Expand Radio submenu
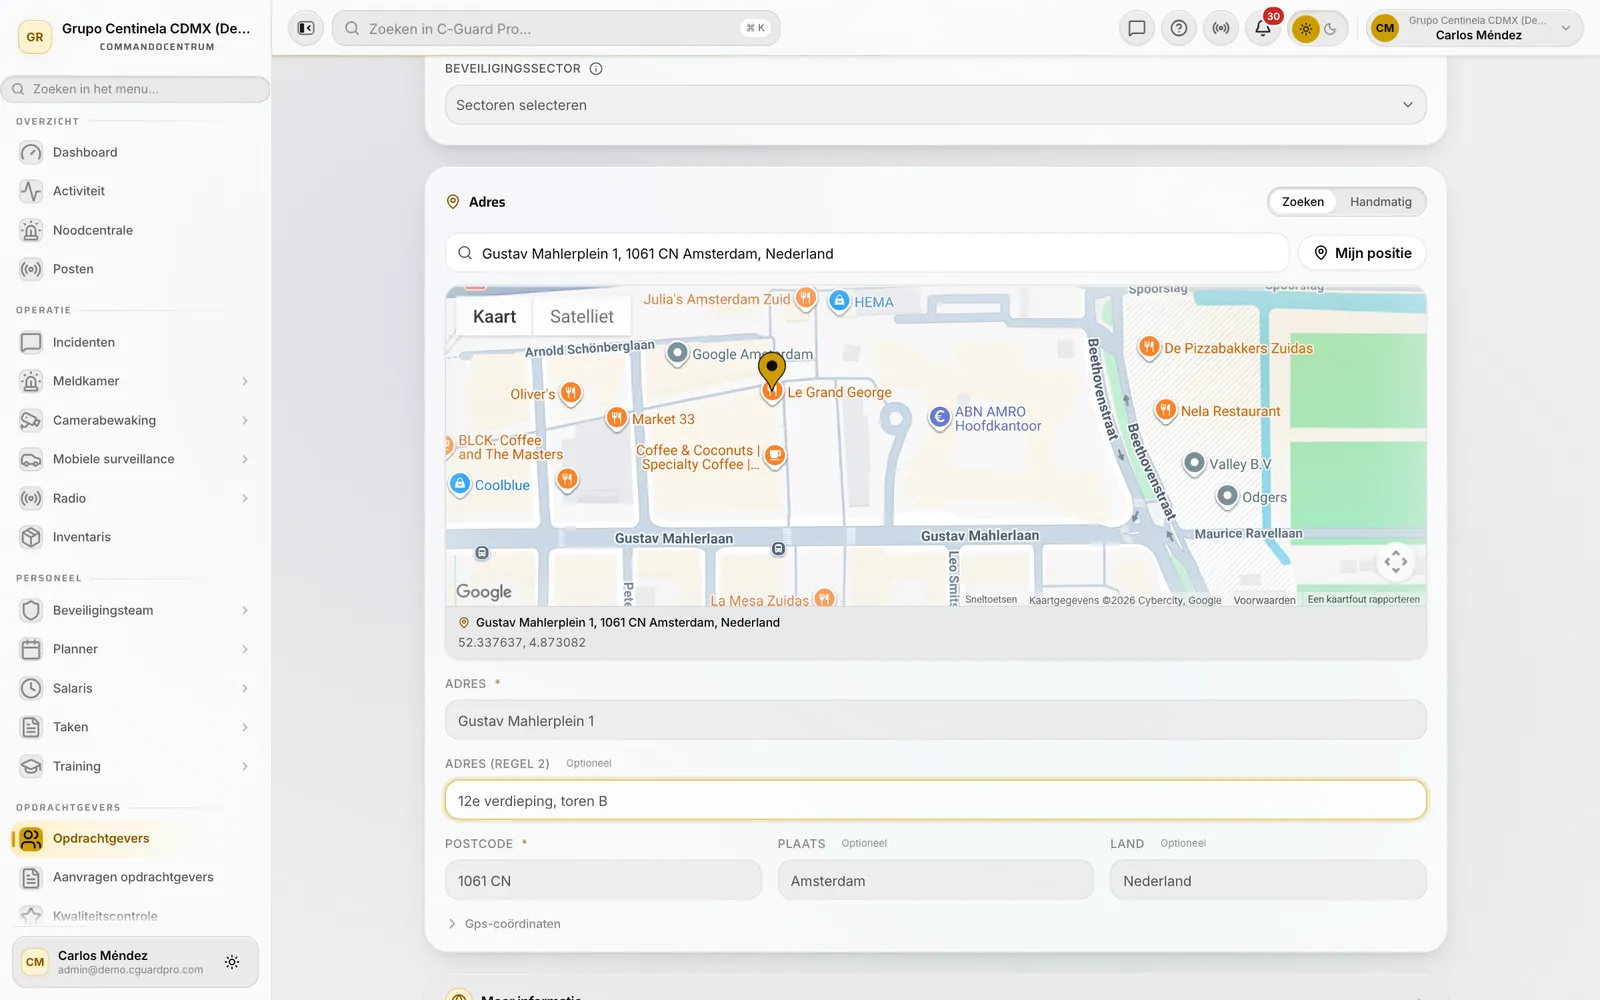1600x1000 pixels. coord(245,498)
